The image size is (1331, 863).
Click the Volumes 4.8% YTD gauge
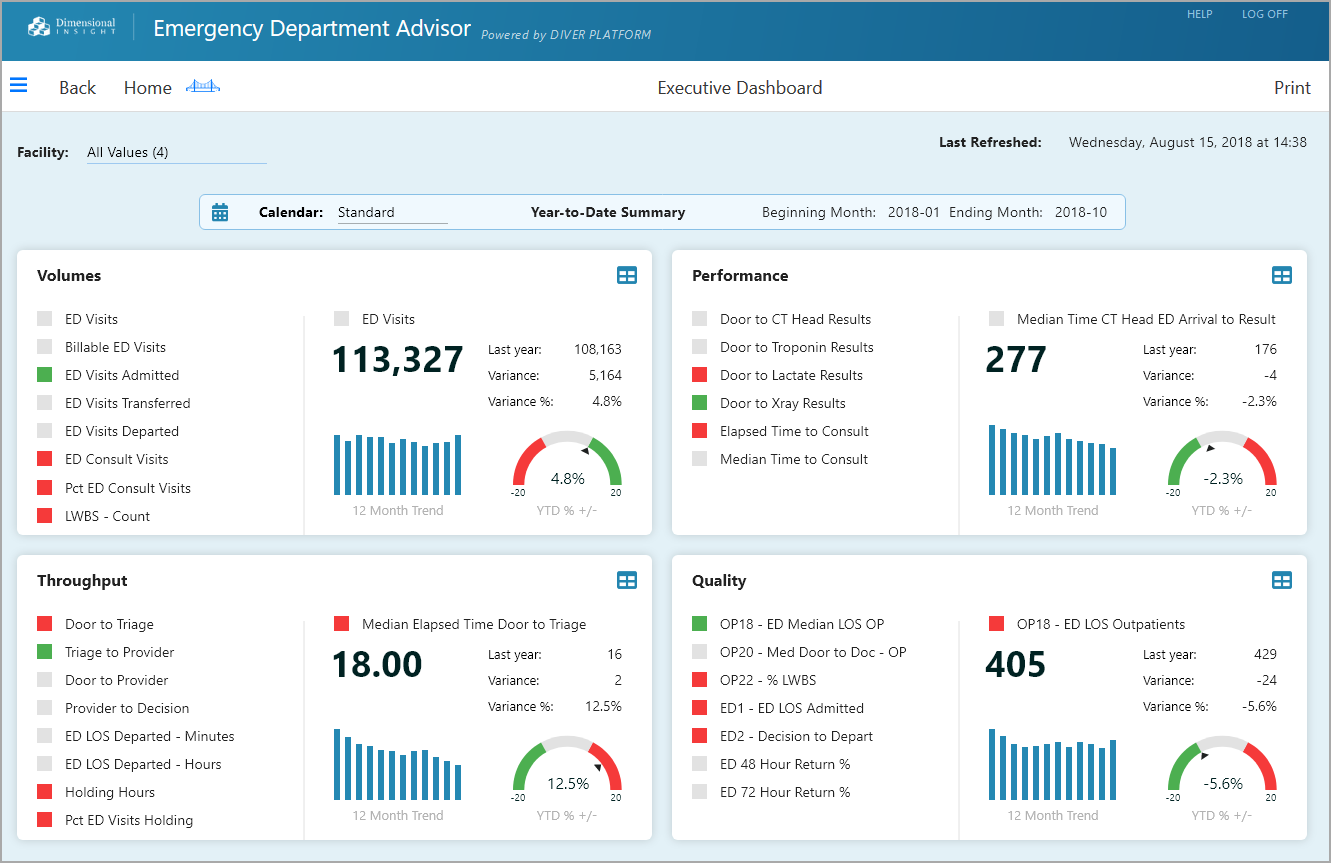pyautogui.click(x=567, y=462)
